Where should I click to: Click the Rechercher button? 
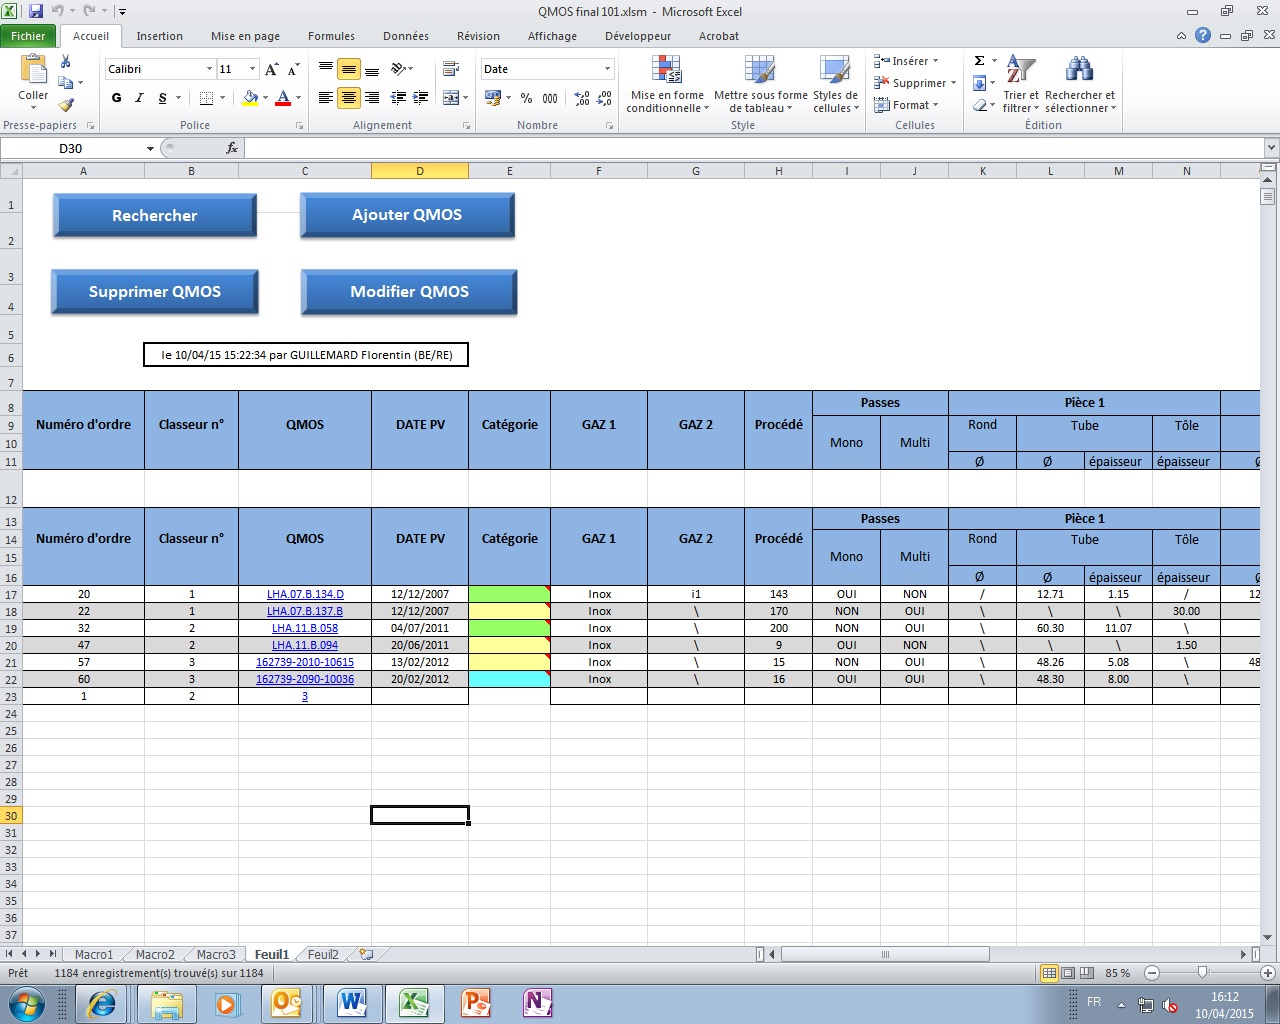pyautogui.click(x=155, y=216)
